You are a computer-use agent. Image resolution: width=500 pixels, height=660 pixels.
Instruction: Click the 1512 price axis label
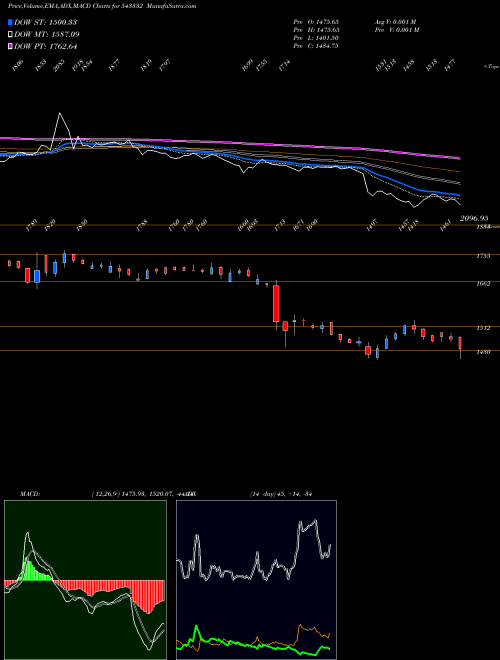click(484, 328)
